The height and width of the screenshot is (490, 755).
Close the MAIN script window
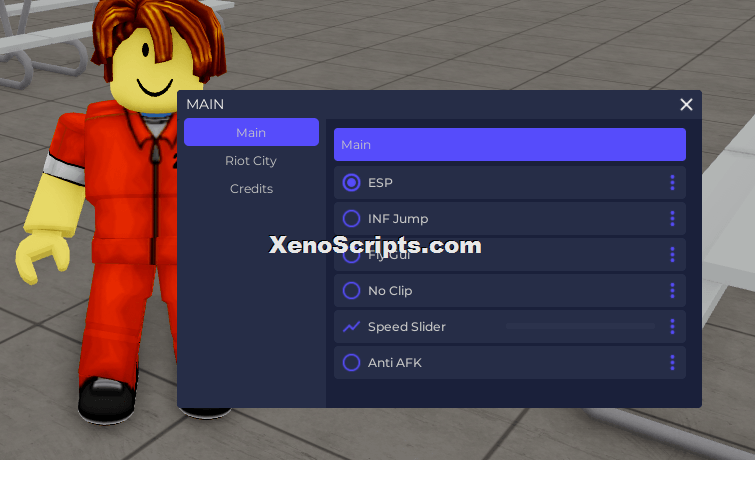[x=686, y=104]
